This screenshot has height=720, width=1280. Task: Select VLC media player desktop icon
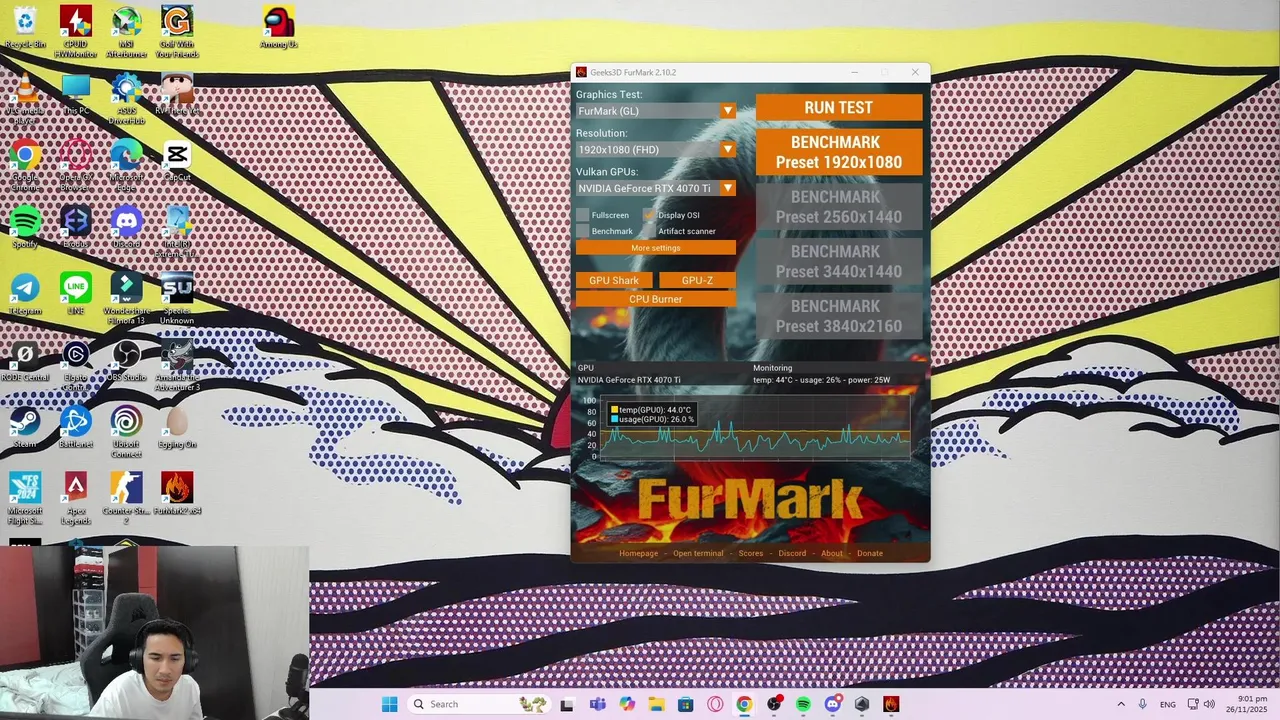tap(25, 99)
